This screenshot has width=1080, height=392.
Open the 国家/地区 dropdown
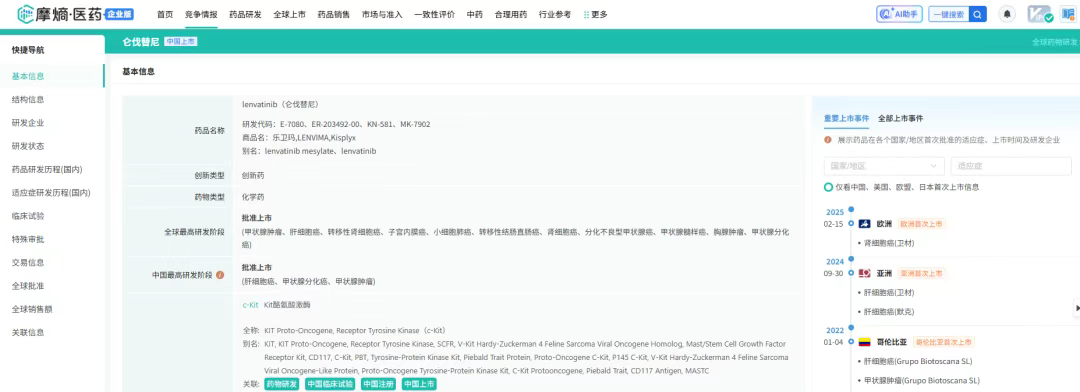coord(884,166)
